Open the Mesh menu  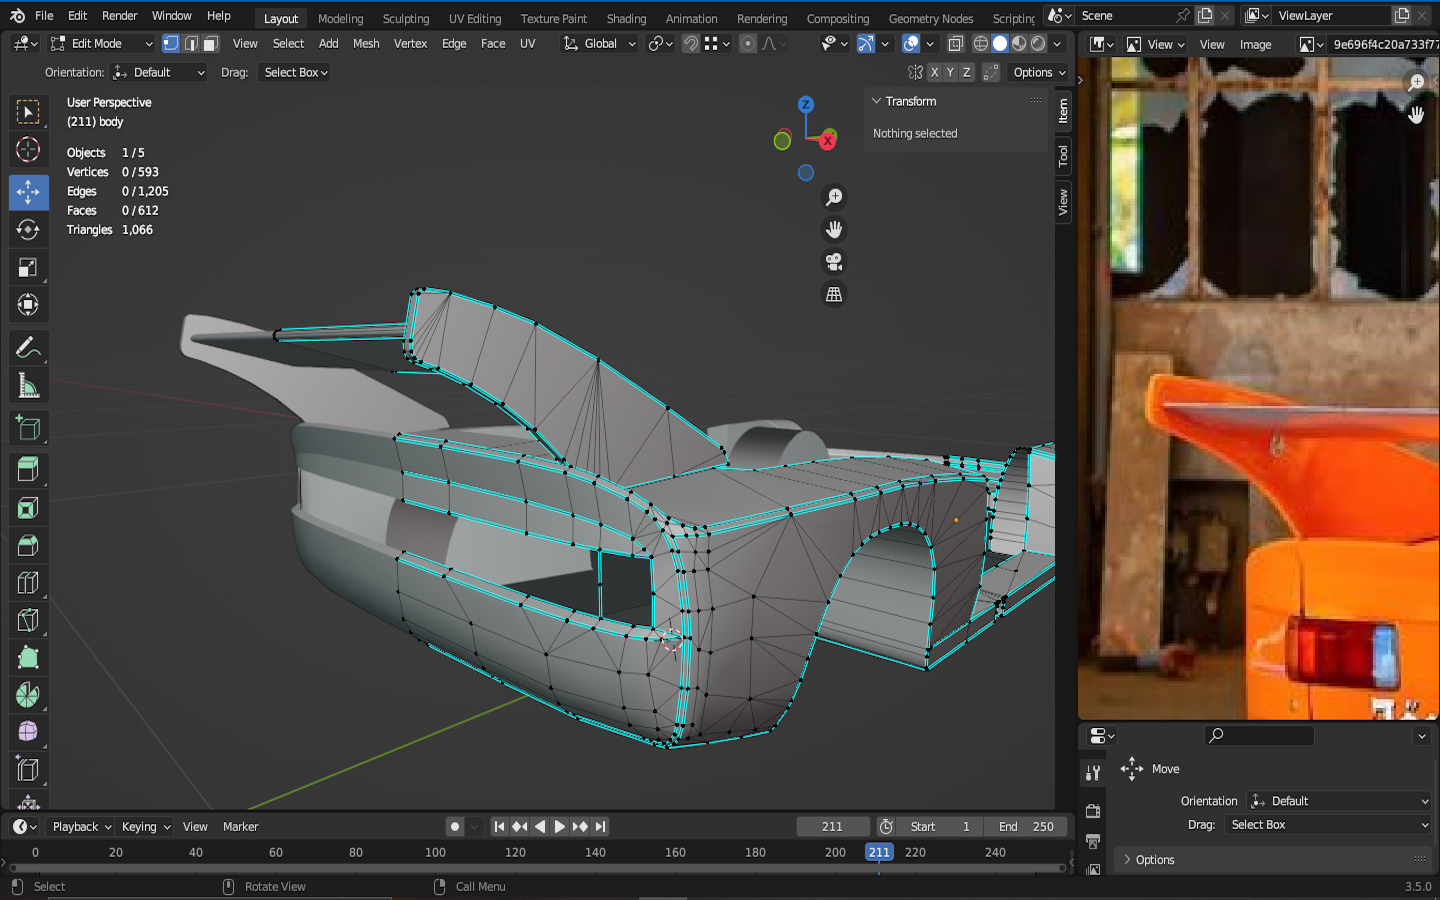pos(366,44)
